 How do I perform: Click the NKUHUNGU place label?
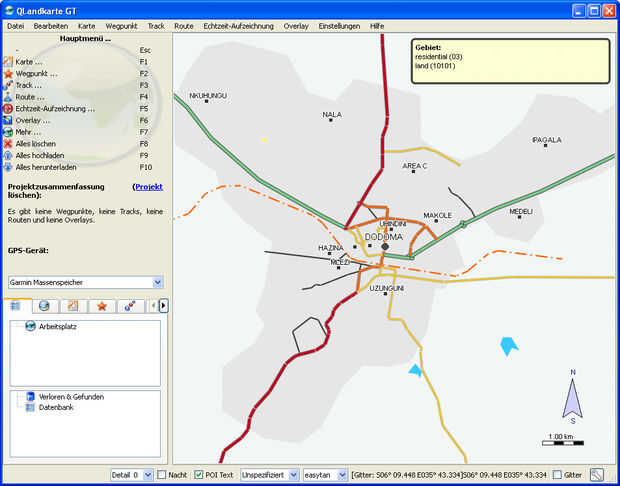(208, 96)
